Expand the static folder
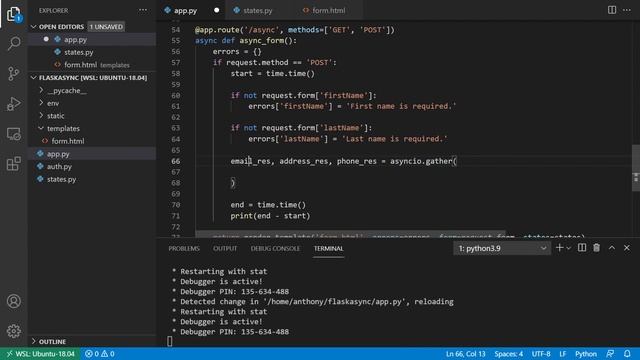The width and height of the screenshot is (640, 360). coord(56,116)
